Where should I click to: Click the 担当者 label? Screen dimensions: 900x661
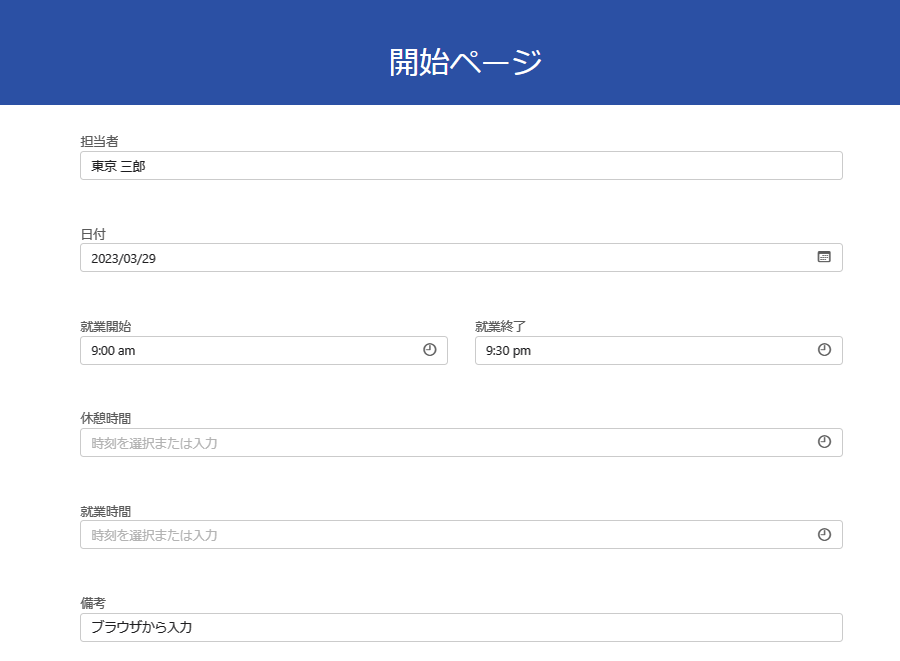click(x=99, y=141)
